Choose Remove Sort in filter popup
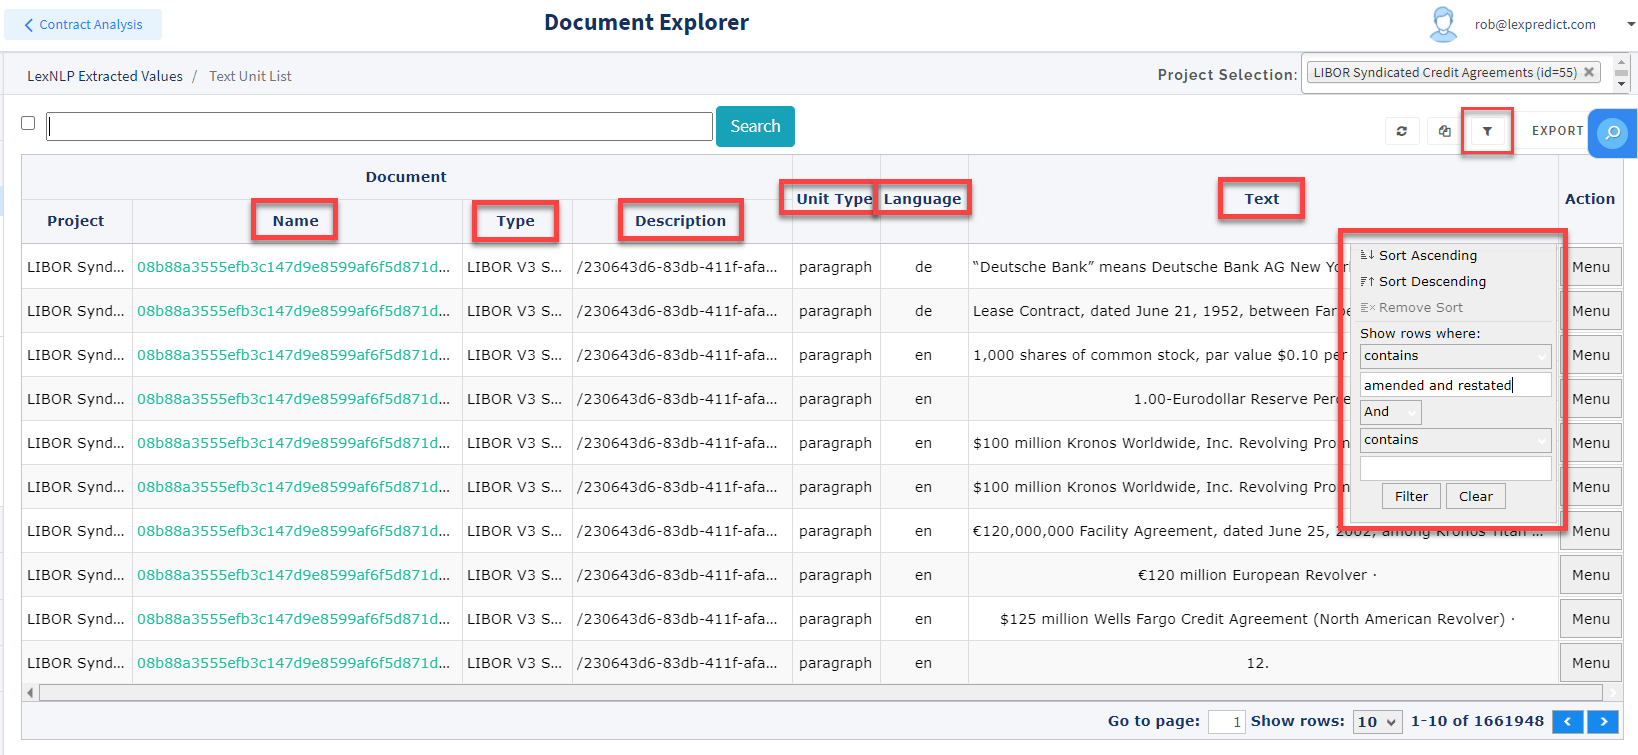Screen dimensions: 1638x755 1412,307
